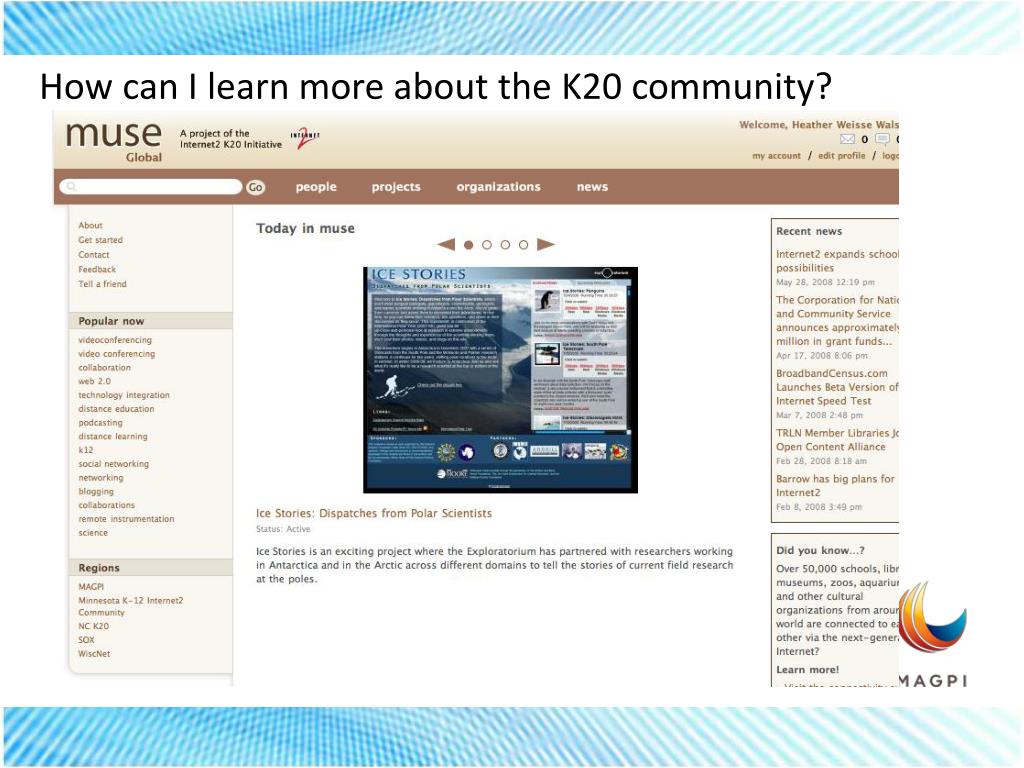
Task: Open the Get started link
Action: pos(101,240)
